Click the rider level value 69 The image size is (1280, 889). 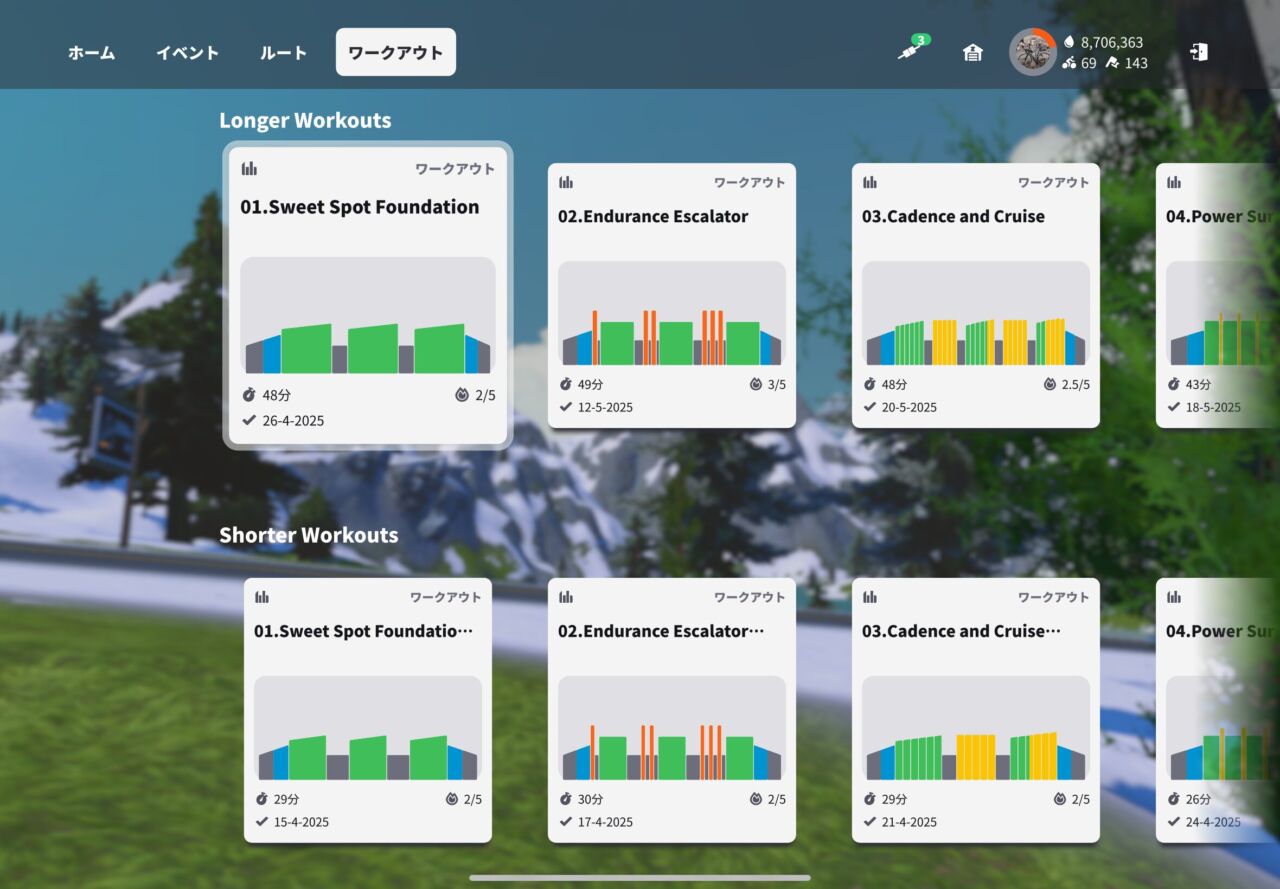click(1088, 63)
